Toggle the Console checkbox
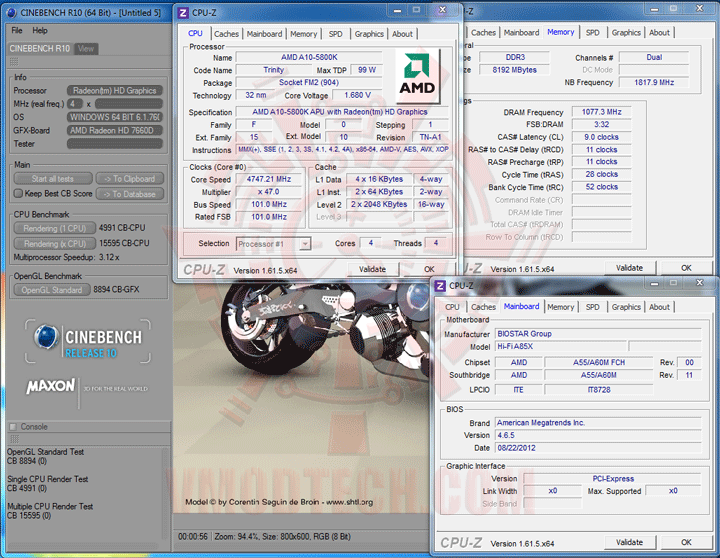This screenshot has height=558, width=720. [x=13, y=427]
